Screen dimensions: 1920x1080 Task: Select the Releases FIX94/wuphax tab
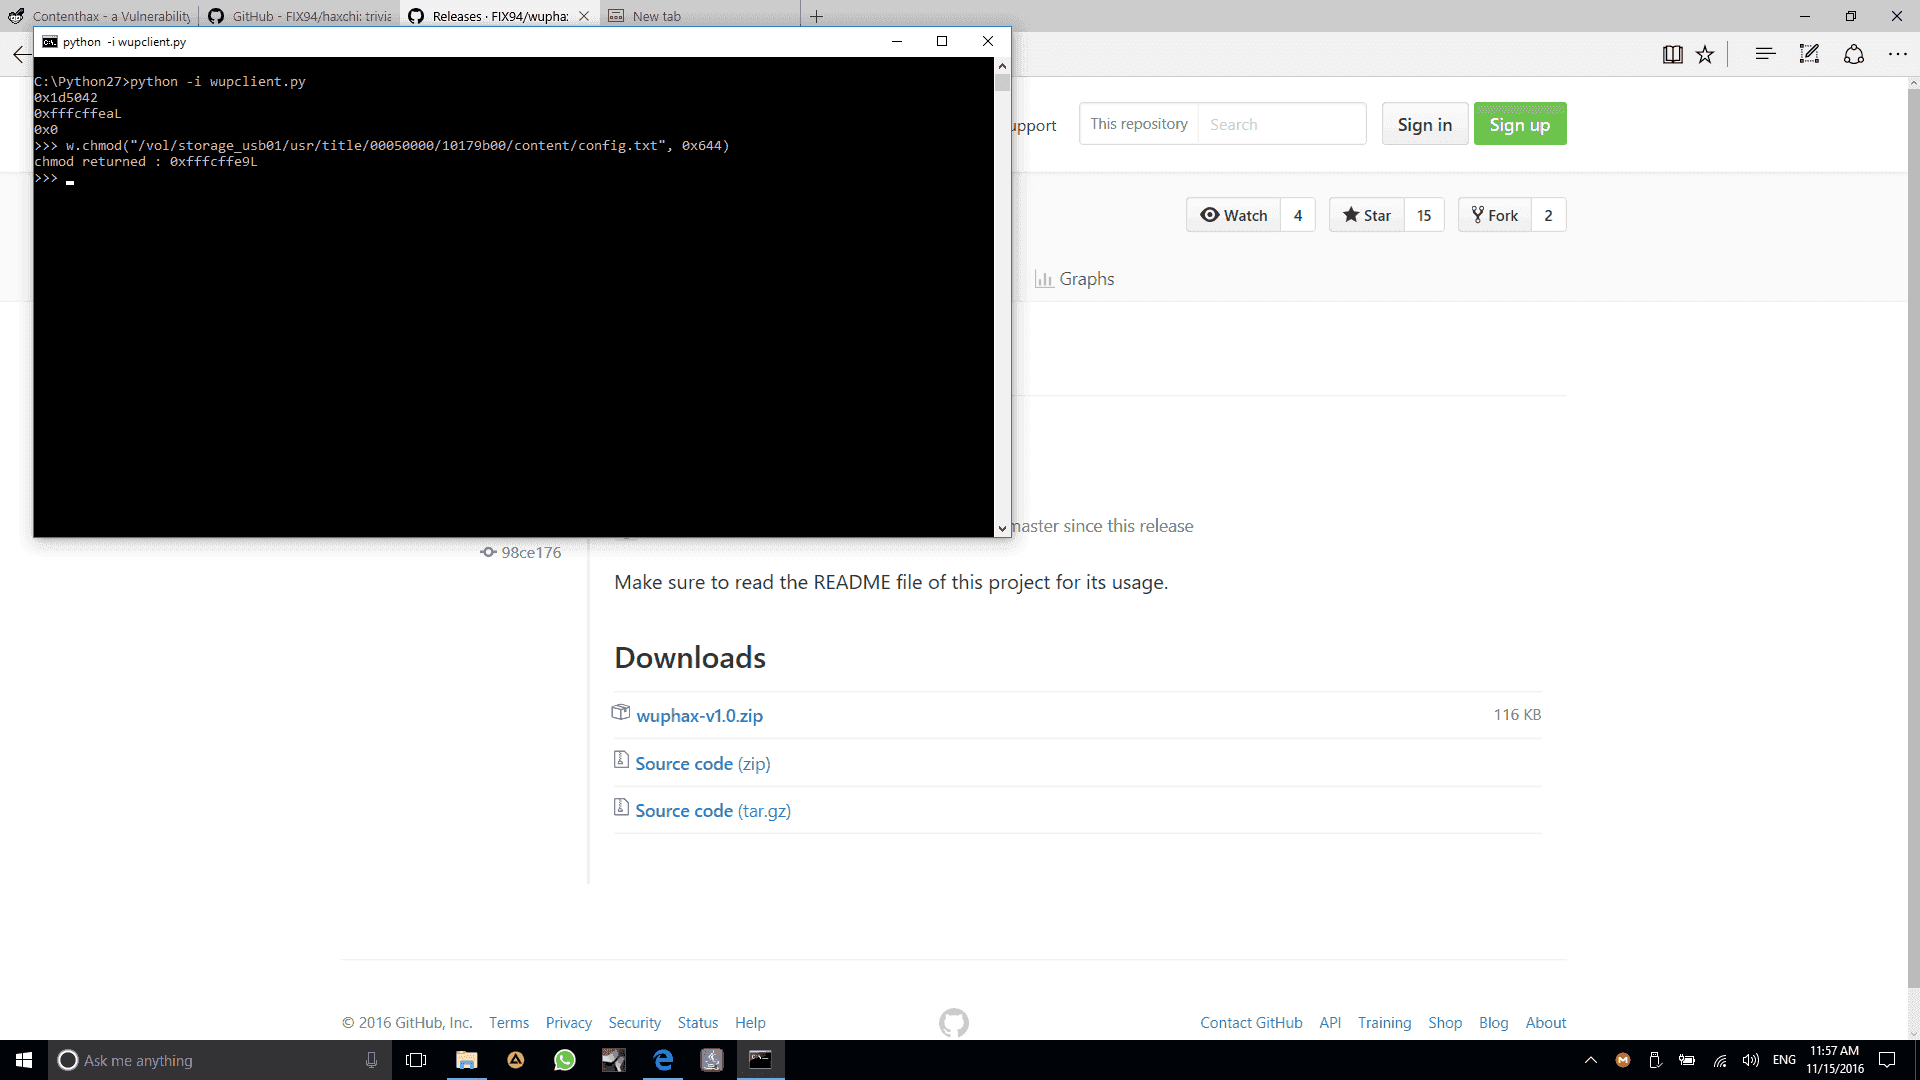tap(490, 16)
